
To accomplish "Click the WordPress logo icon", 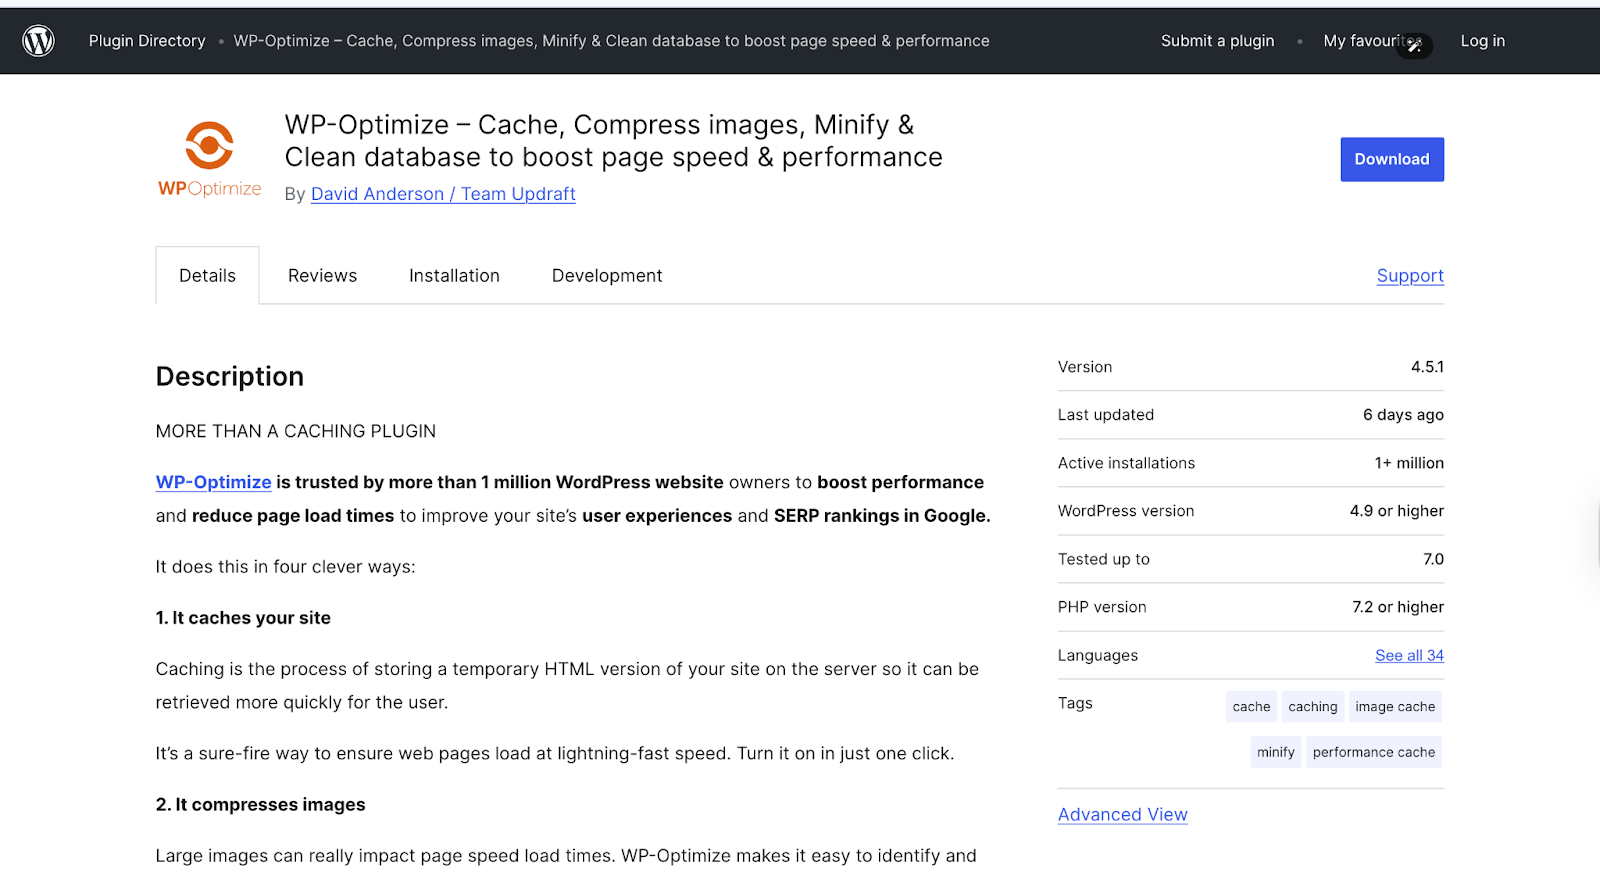I will point(38,41).
